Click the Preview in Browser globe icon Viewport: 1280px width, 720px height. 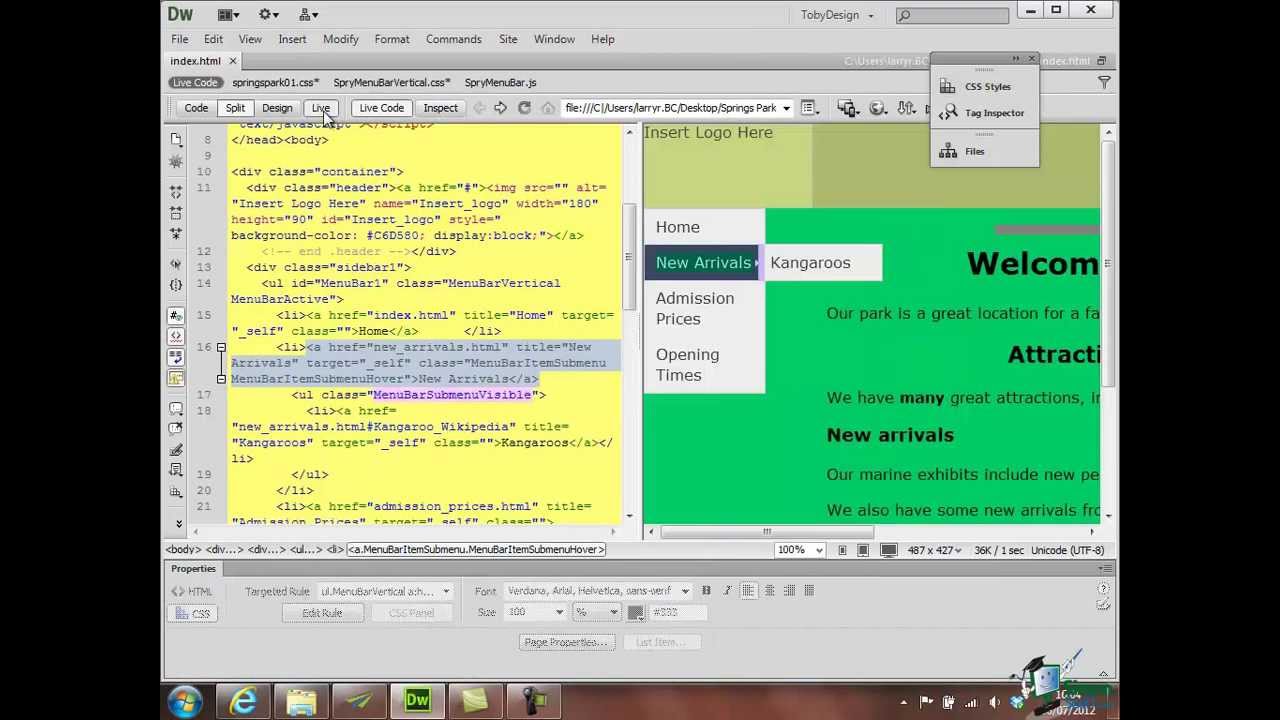pyautogui.click(x=879, y=108)
